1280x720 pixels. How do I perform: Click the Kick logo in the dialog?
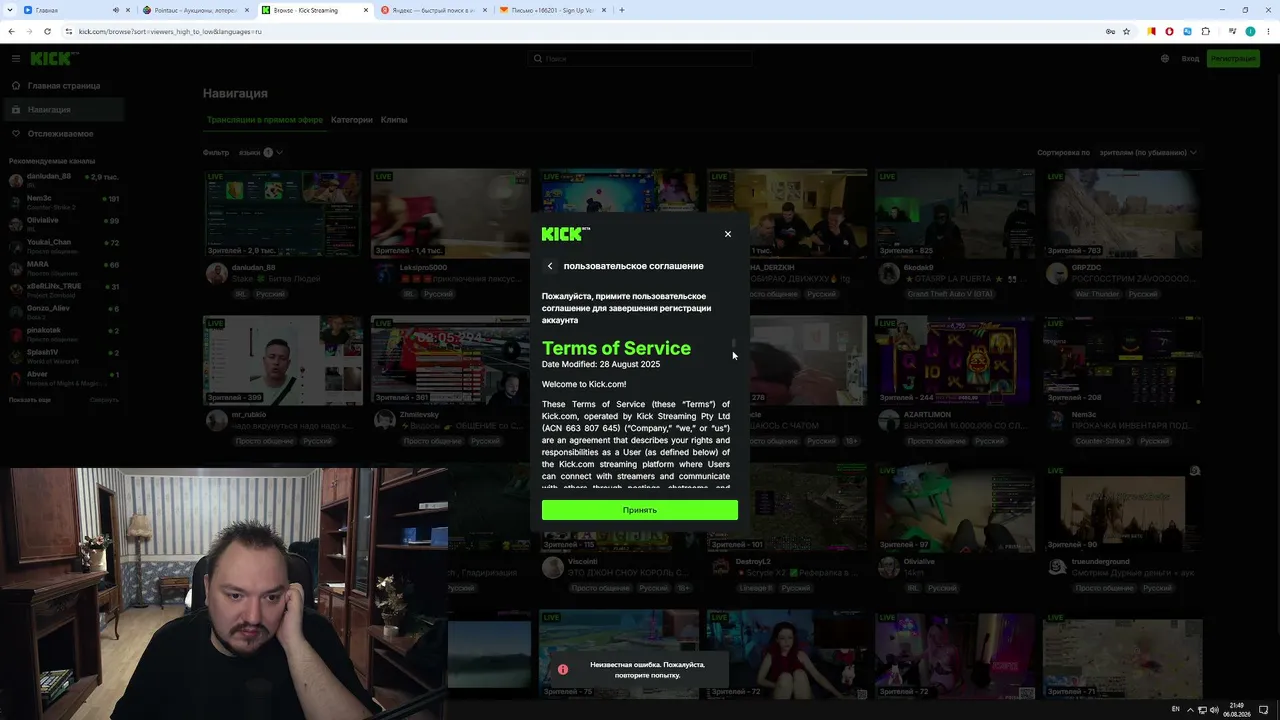pos(566,234)
